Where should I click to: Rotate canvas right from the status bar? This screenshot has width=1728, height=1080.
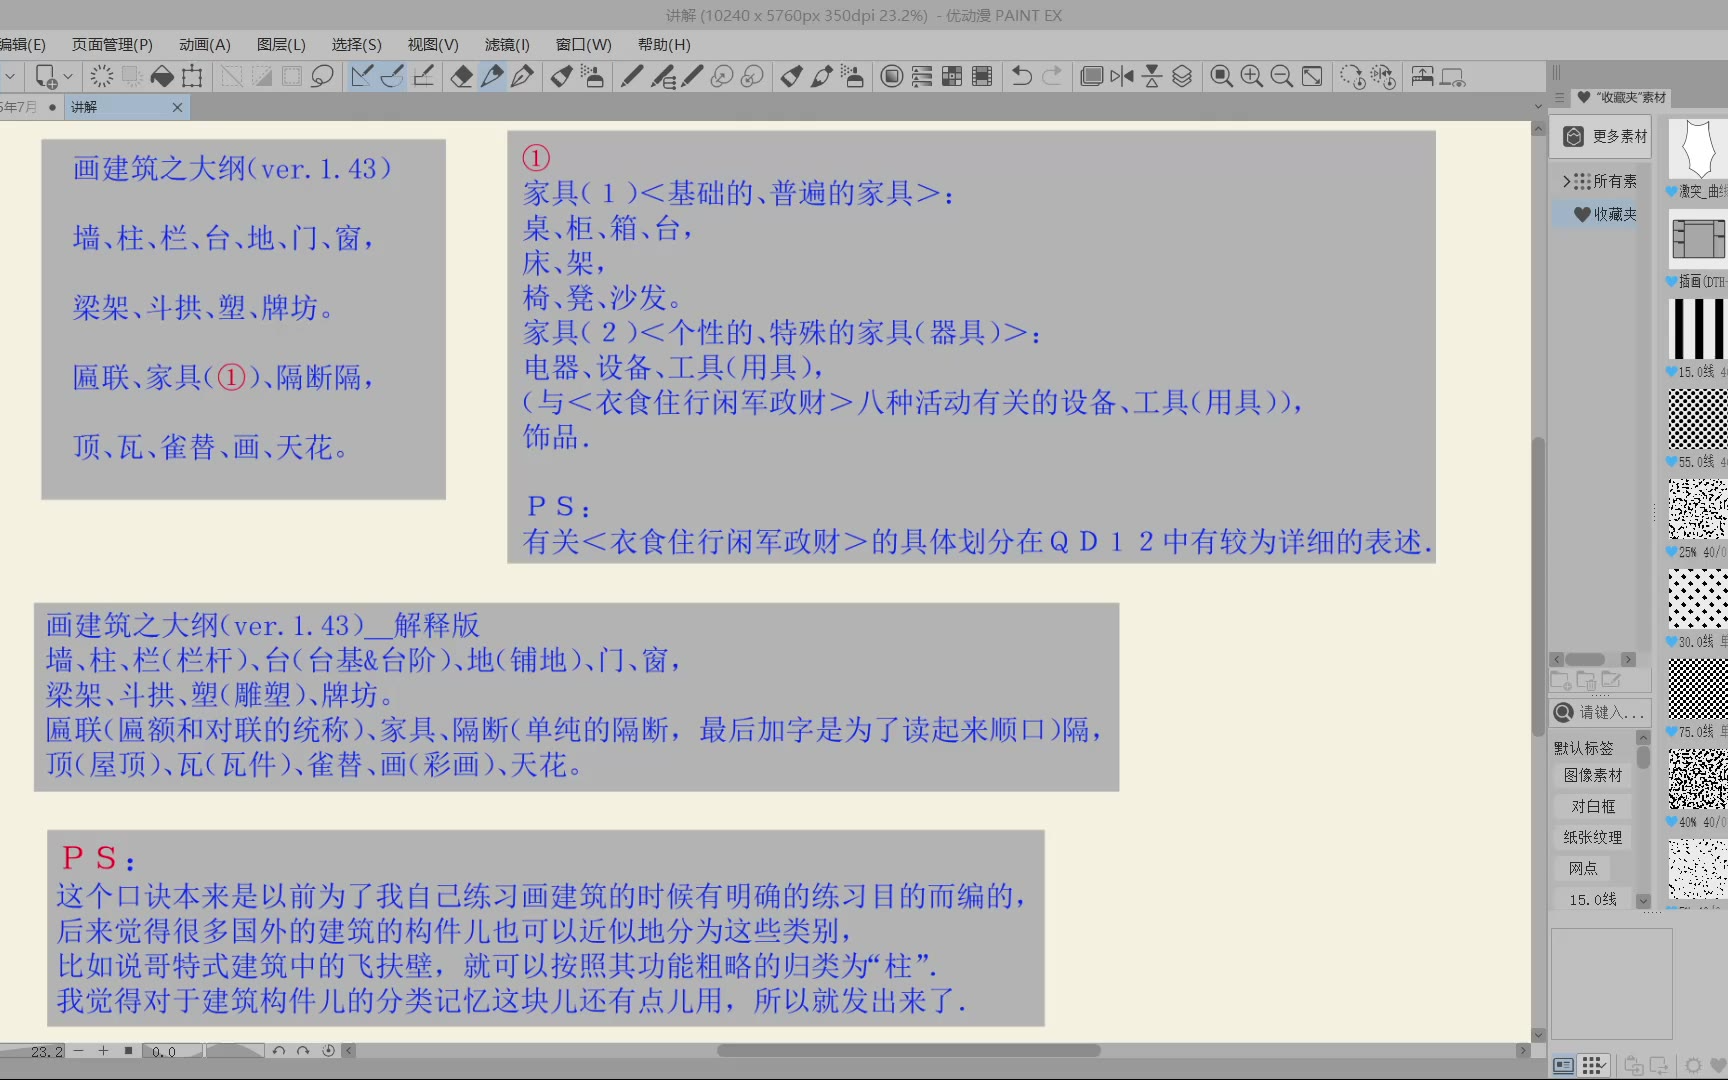(303, 1051)
